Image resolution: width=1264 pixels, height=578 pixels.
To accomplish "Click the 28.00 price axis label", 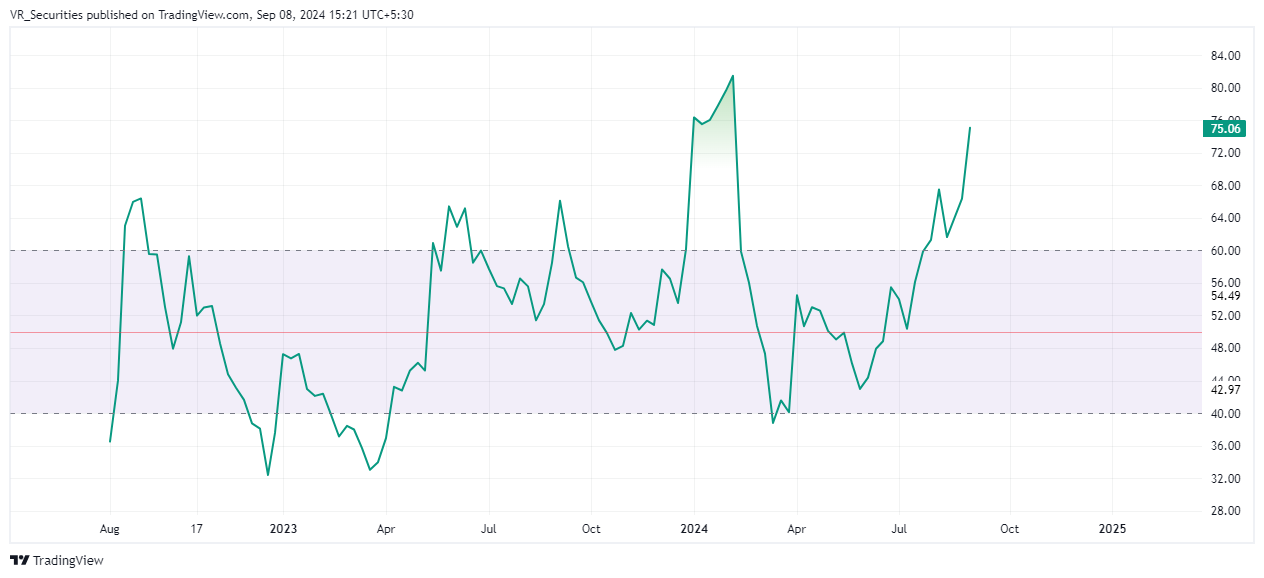I will [1225, 511].
